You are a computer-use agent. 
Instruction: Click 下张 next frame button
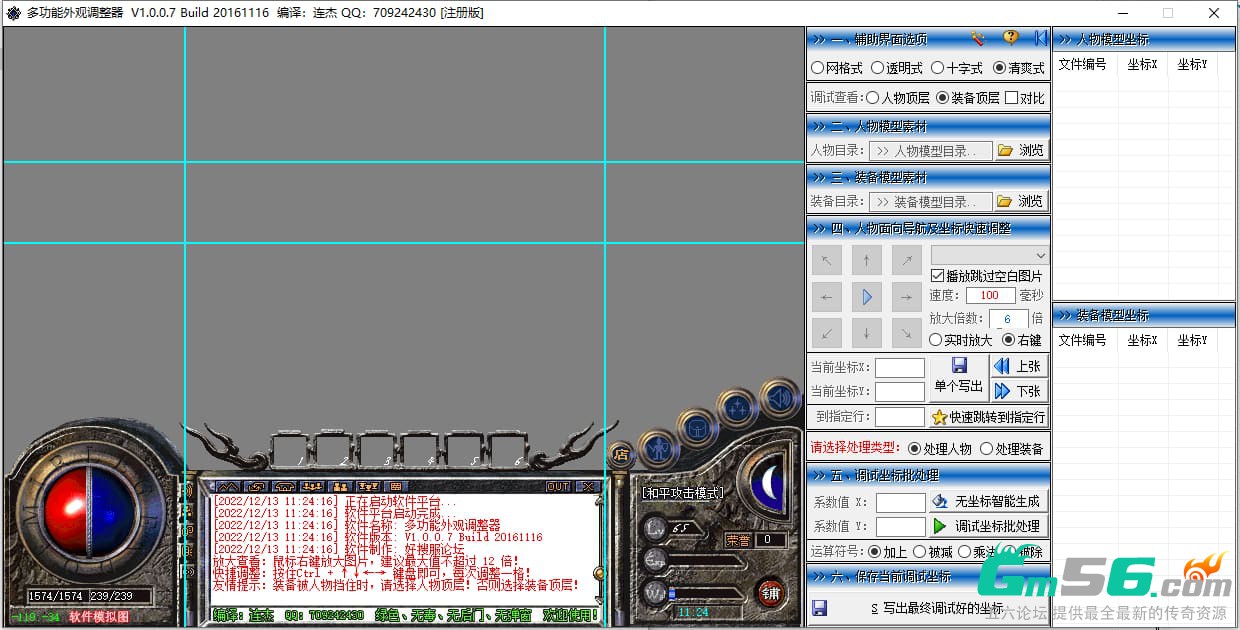1018,391
